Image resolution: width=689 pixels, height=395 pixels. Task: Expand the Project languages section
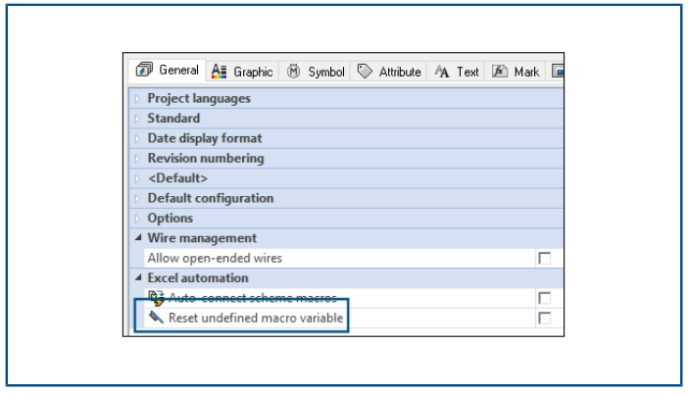(x=137, y=98)
